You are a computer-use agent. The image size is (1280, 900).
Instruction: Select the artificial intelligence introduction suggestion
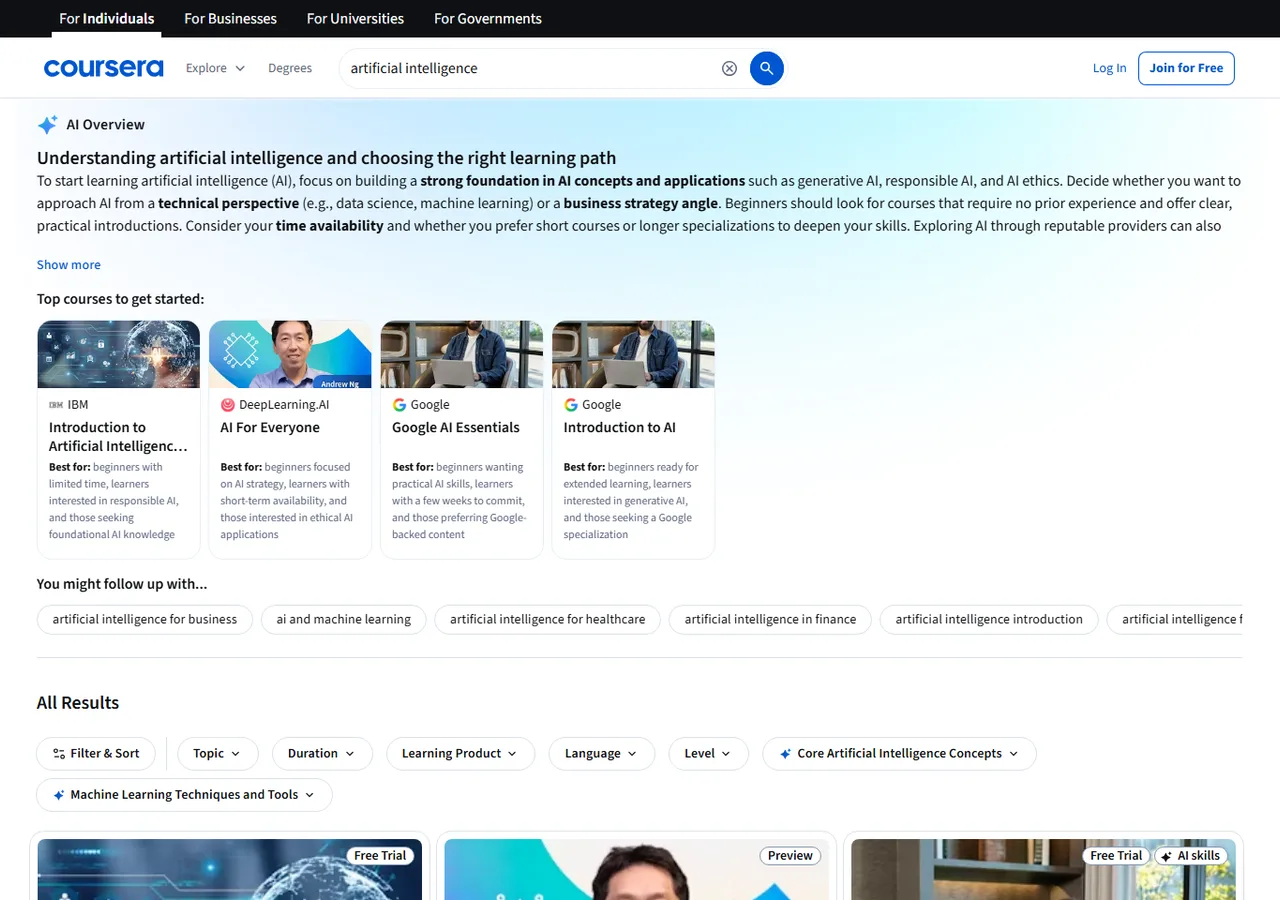pyautogui.click(x=989, y=620)
